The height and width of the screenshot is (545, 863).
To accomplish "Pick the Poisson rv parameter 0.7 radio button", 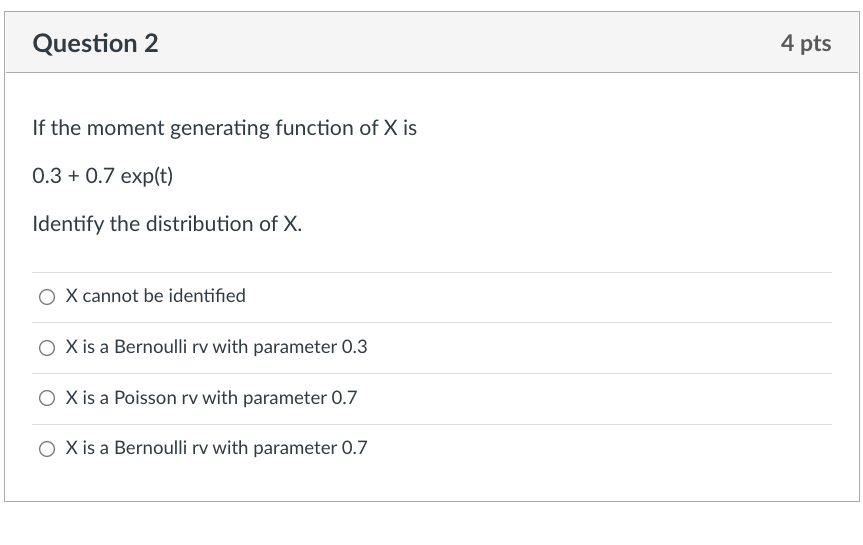I will [47, 398].
